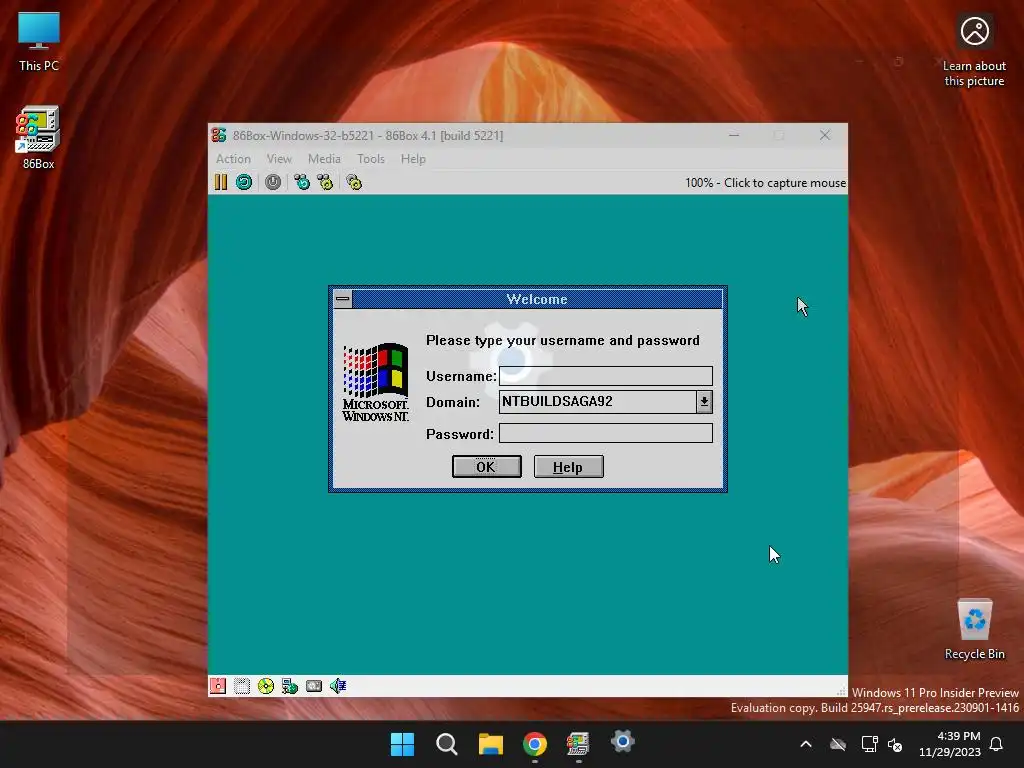
Task: Expand the Domain dropdown arrow
Action: click(x=704, y=402)
